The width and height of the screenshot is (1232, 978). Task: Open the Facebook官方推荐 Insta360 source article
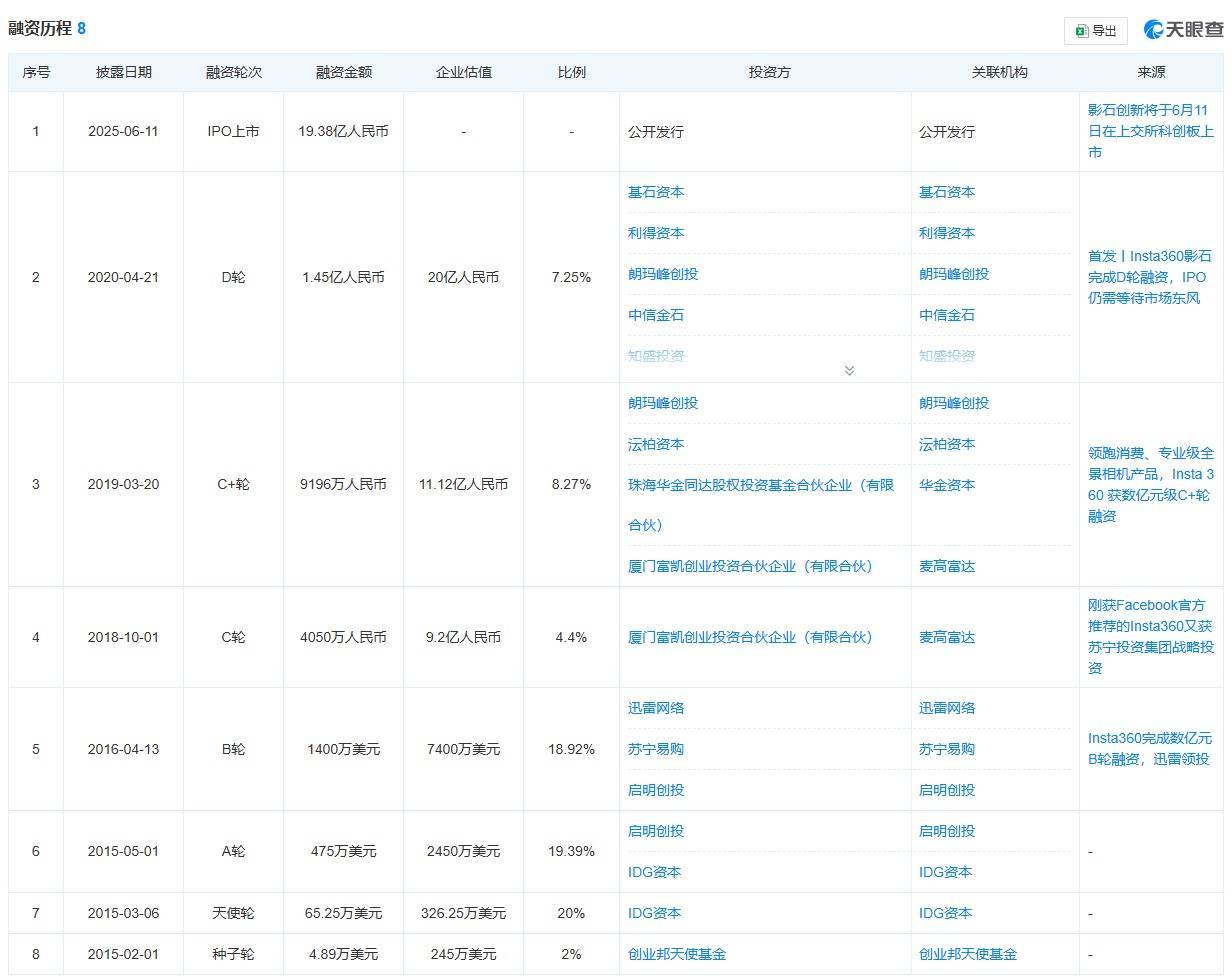pos(1149,636)
